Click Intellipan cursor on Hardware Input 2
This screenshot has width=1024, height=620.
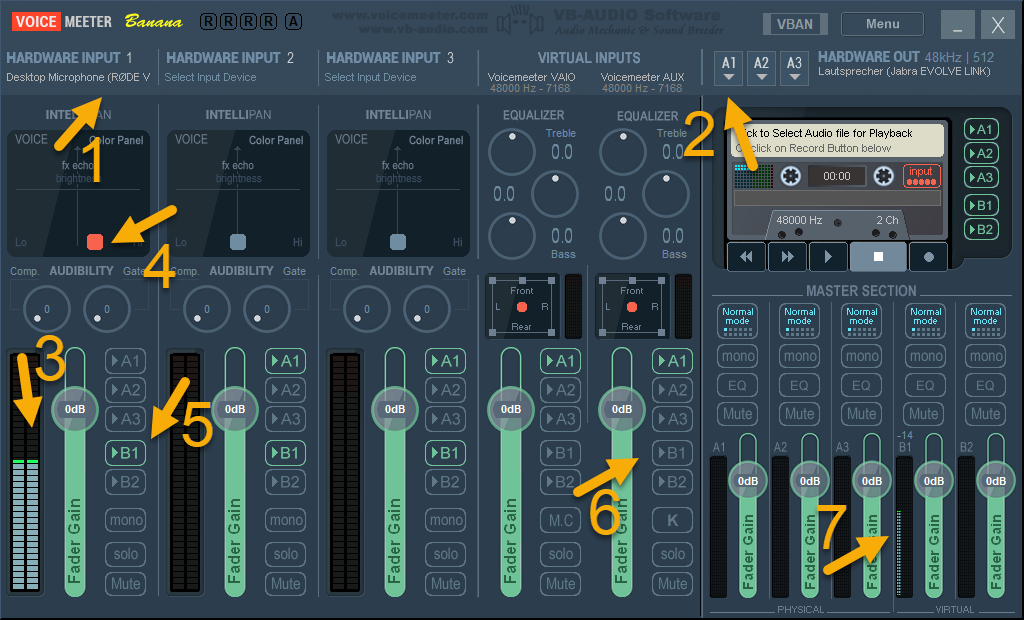click(238, 242)
